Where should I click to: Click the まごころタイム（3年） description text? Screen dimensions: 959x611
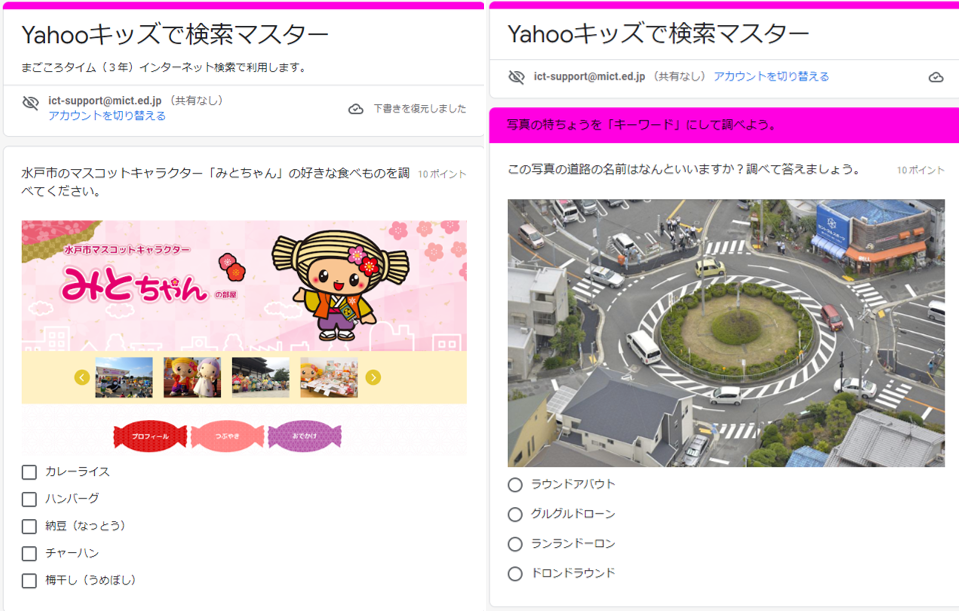click(x=164, y=67)
